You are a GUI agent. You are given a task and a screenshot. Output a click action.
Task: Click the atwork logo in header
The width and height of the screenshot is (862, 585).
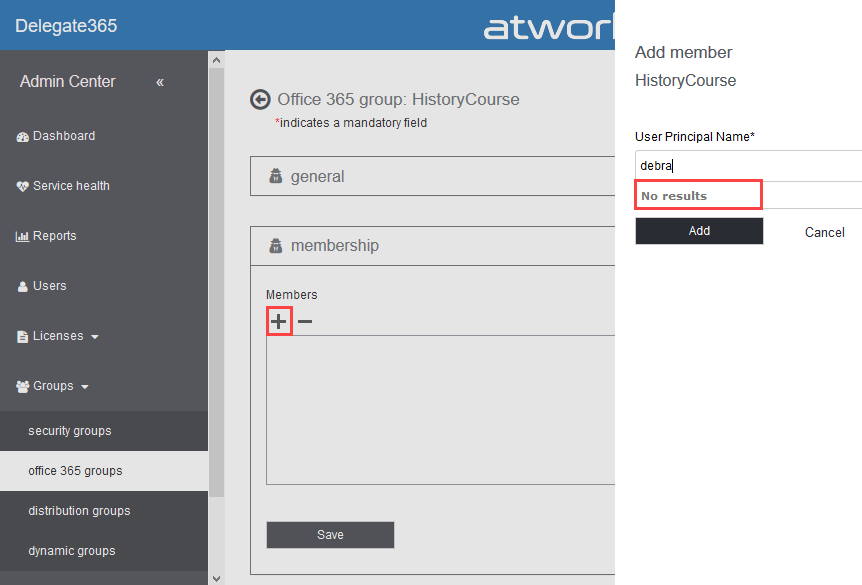(549, 27)
